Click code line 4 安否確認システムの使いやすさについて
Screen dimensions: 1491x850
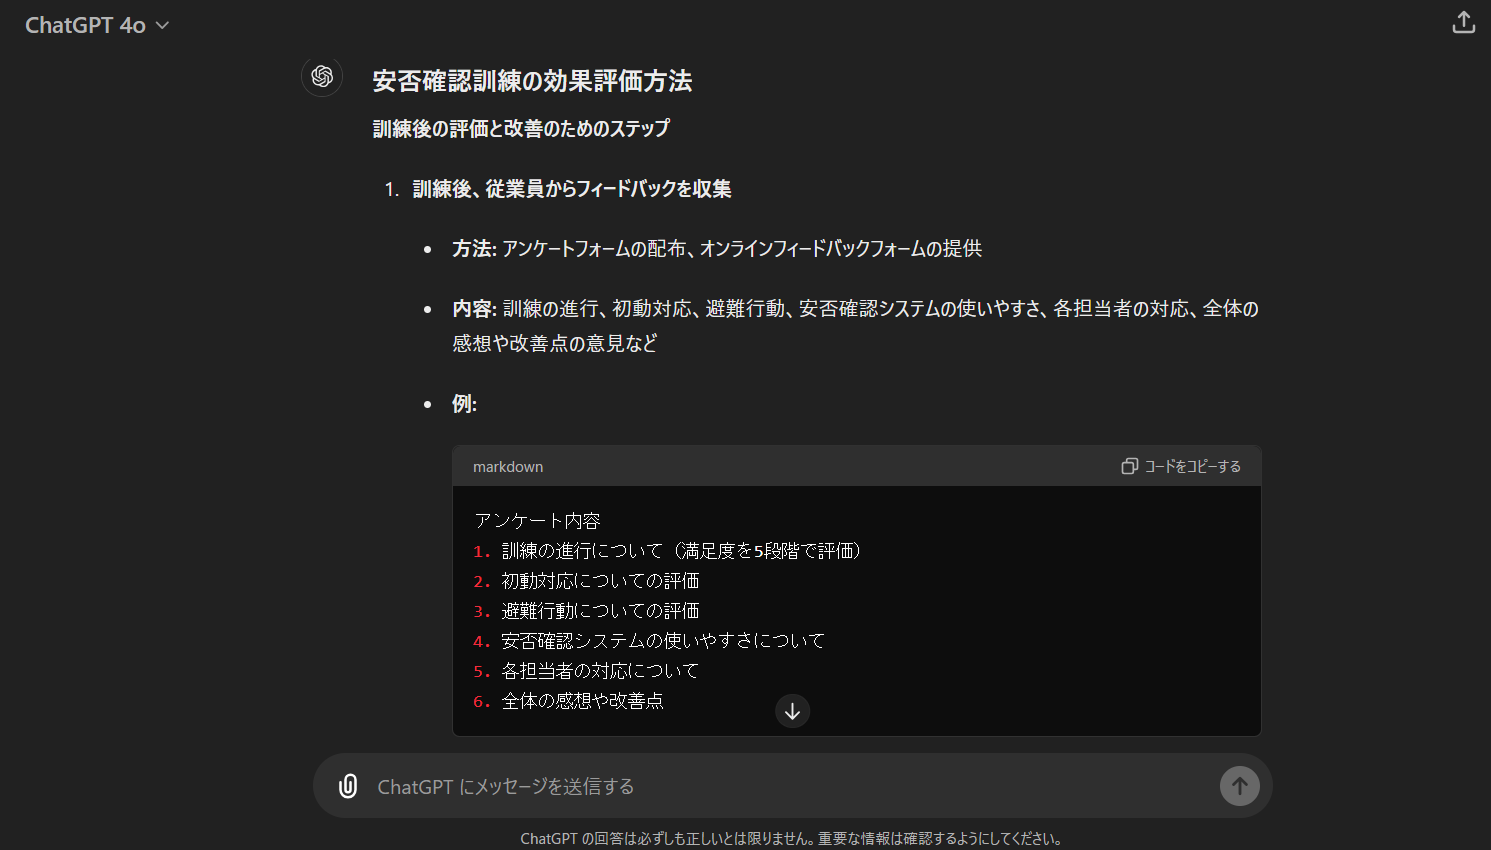[662, 641]
